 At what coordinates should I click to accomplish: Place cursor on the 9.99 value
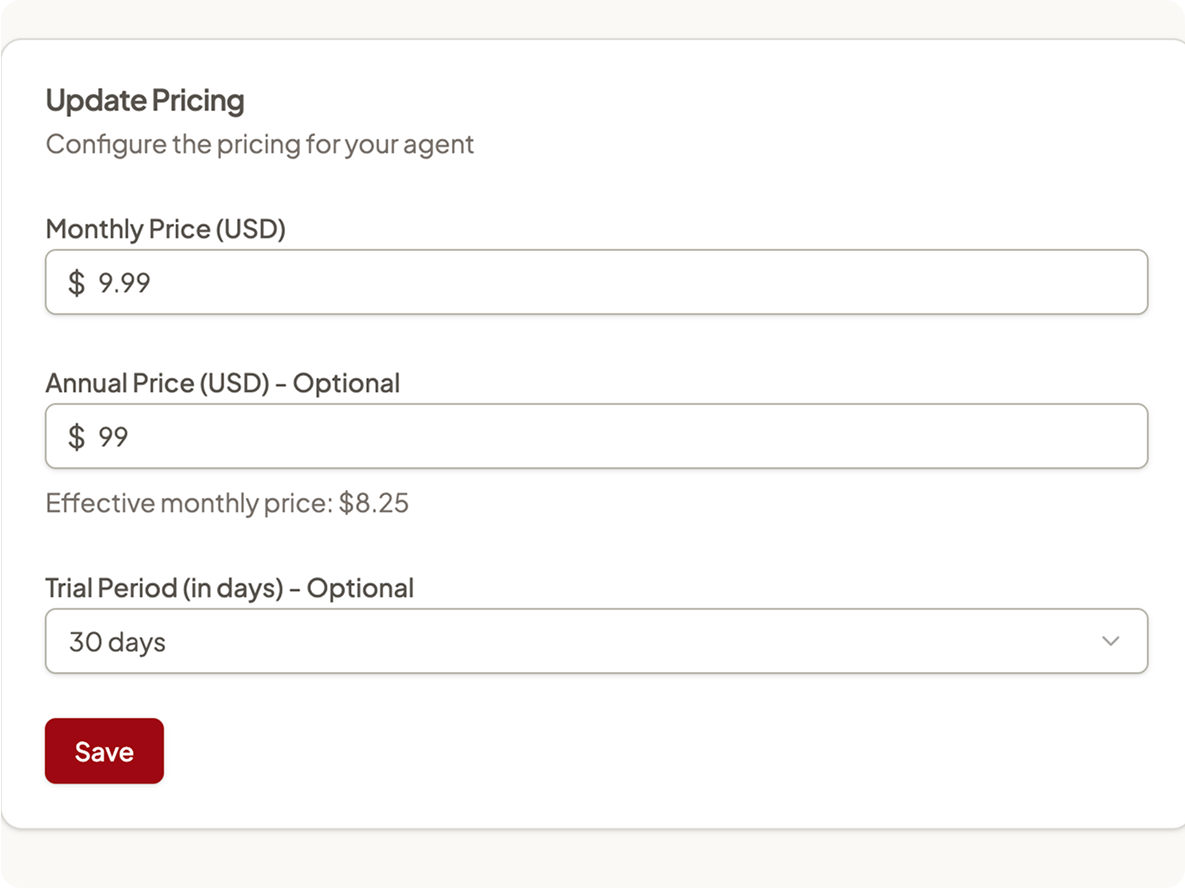click(125, 283)
